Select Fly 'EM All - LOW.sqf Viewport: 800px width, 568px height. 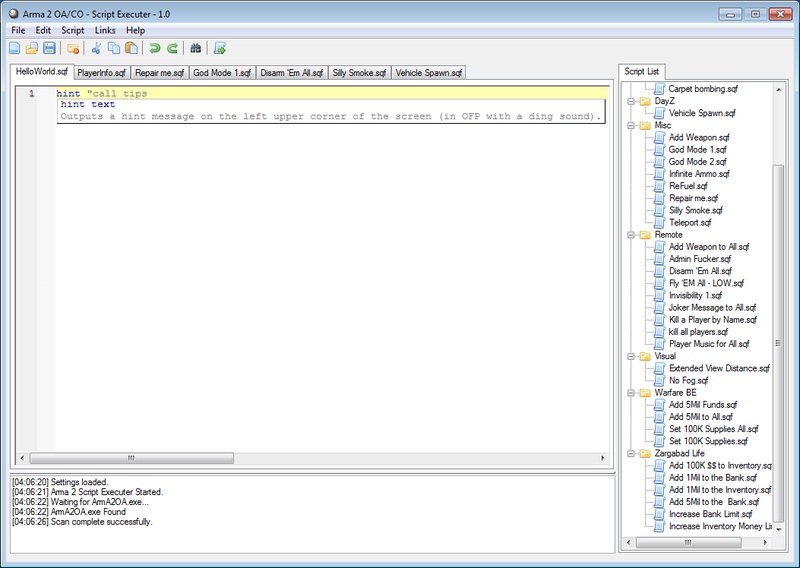click(706, 283)
